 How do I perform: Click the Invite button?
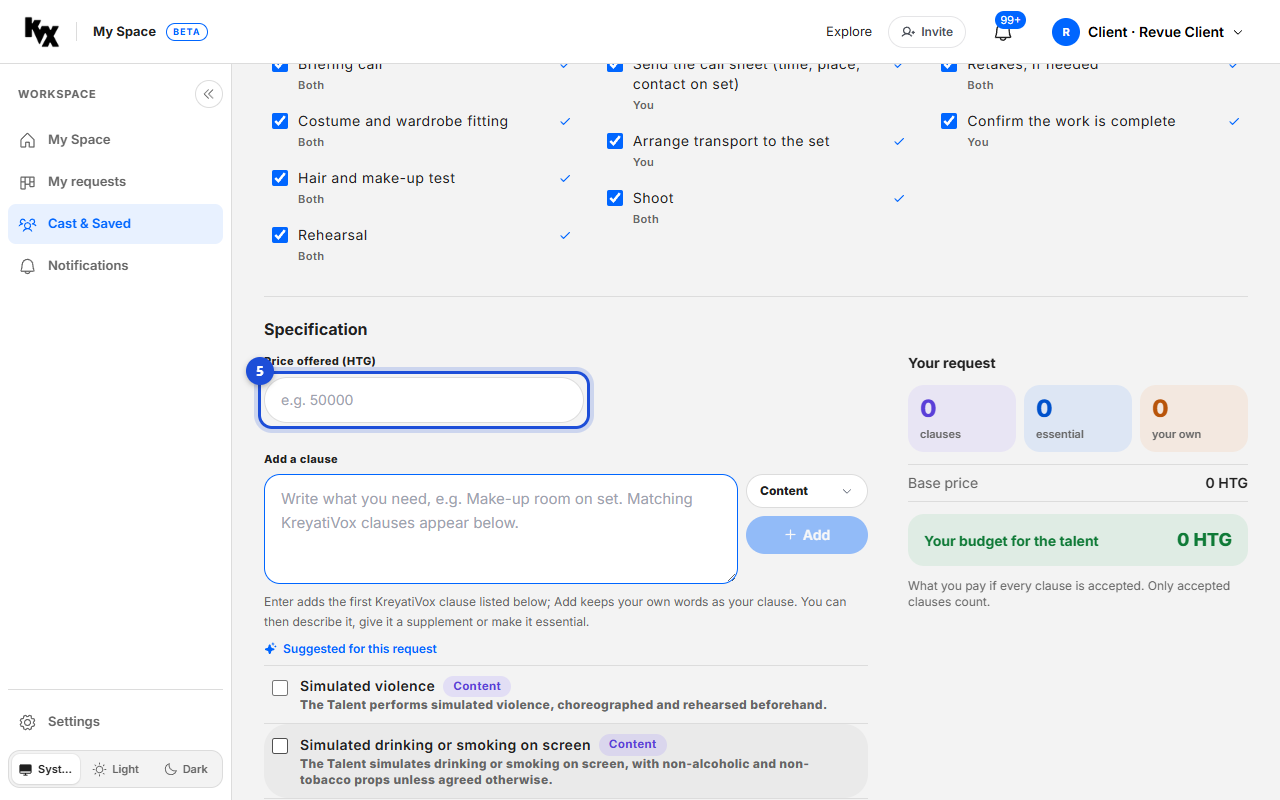point(927,32)
